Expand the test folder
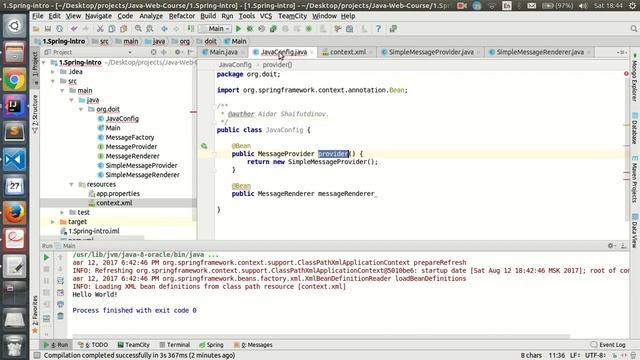Image resolution: width=640 pixels, height=360 pixels. 62,213
